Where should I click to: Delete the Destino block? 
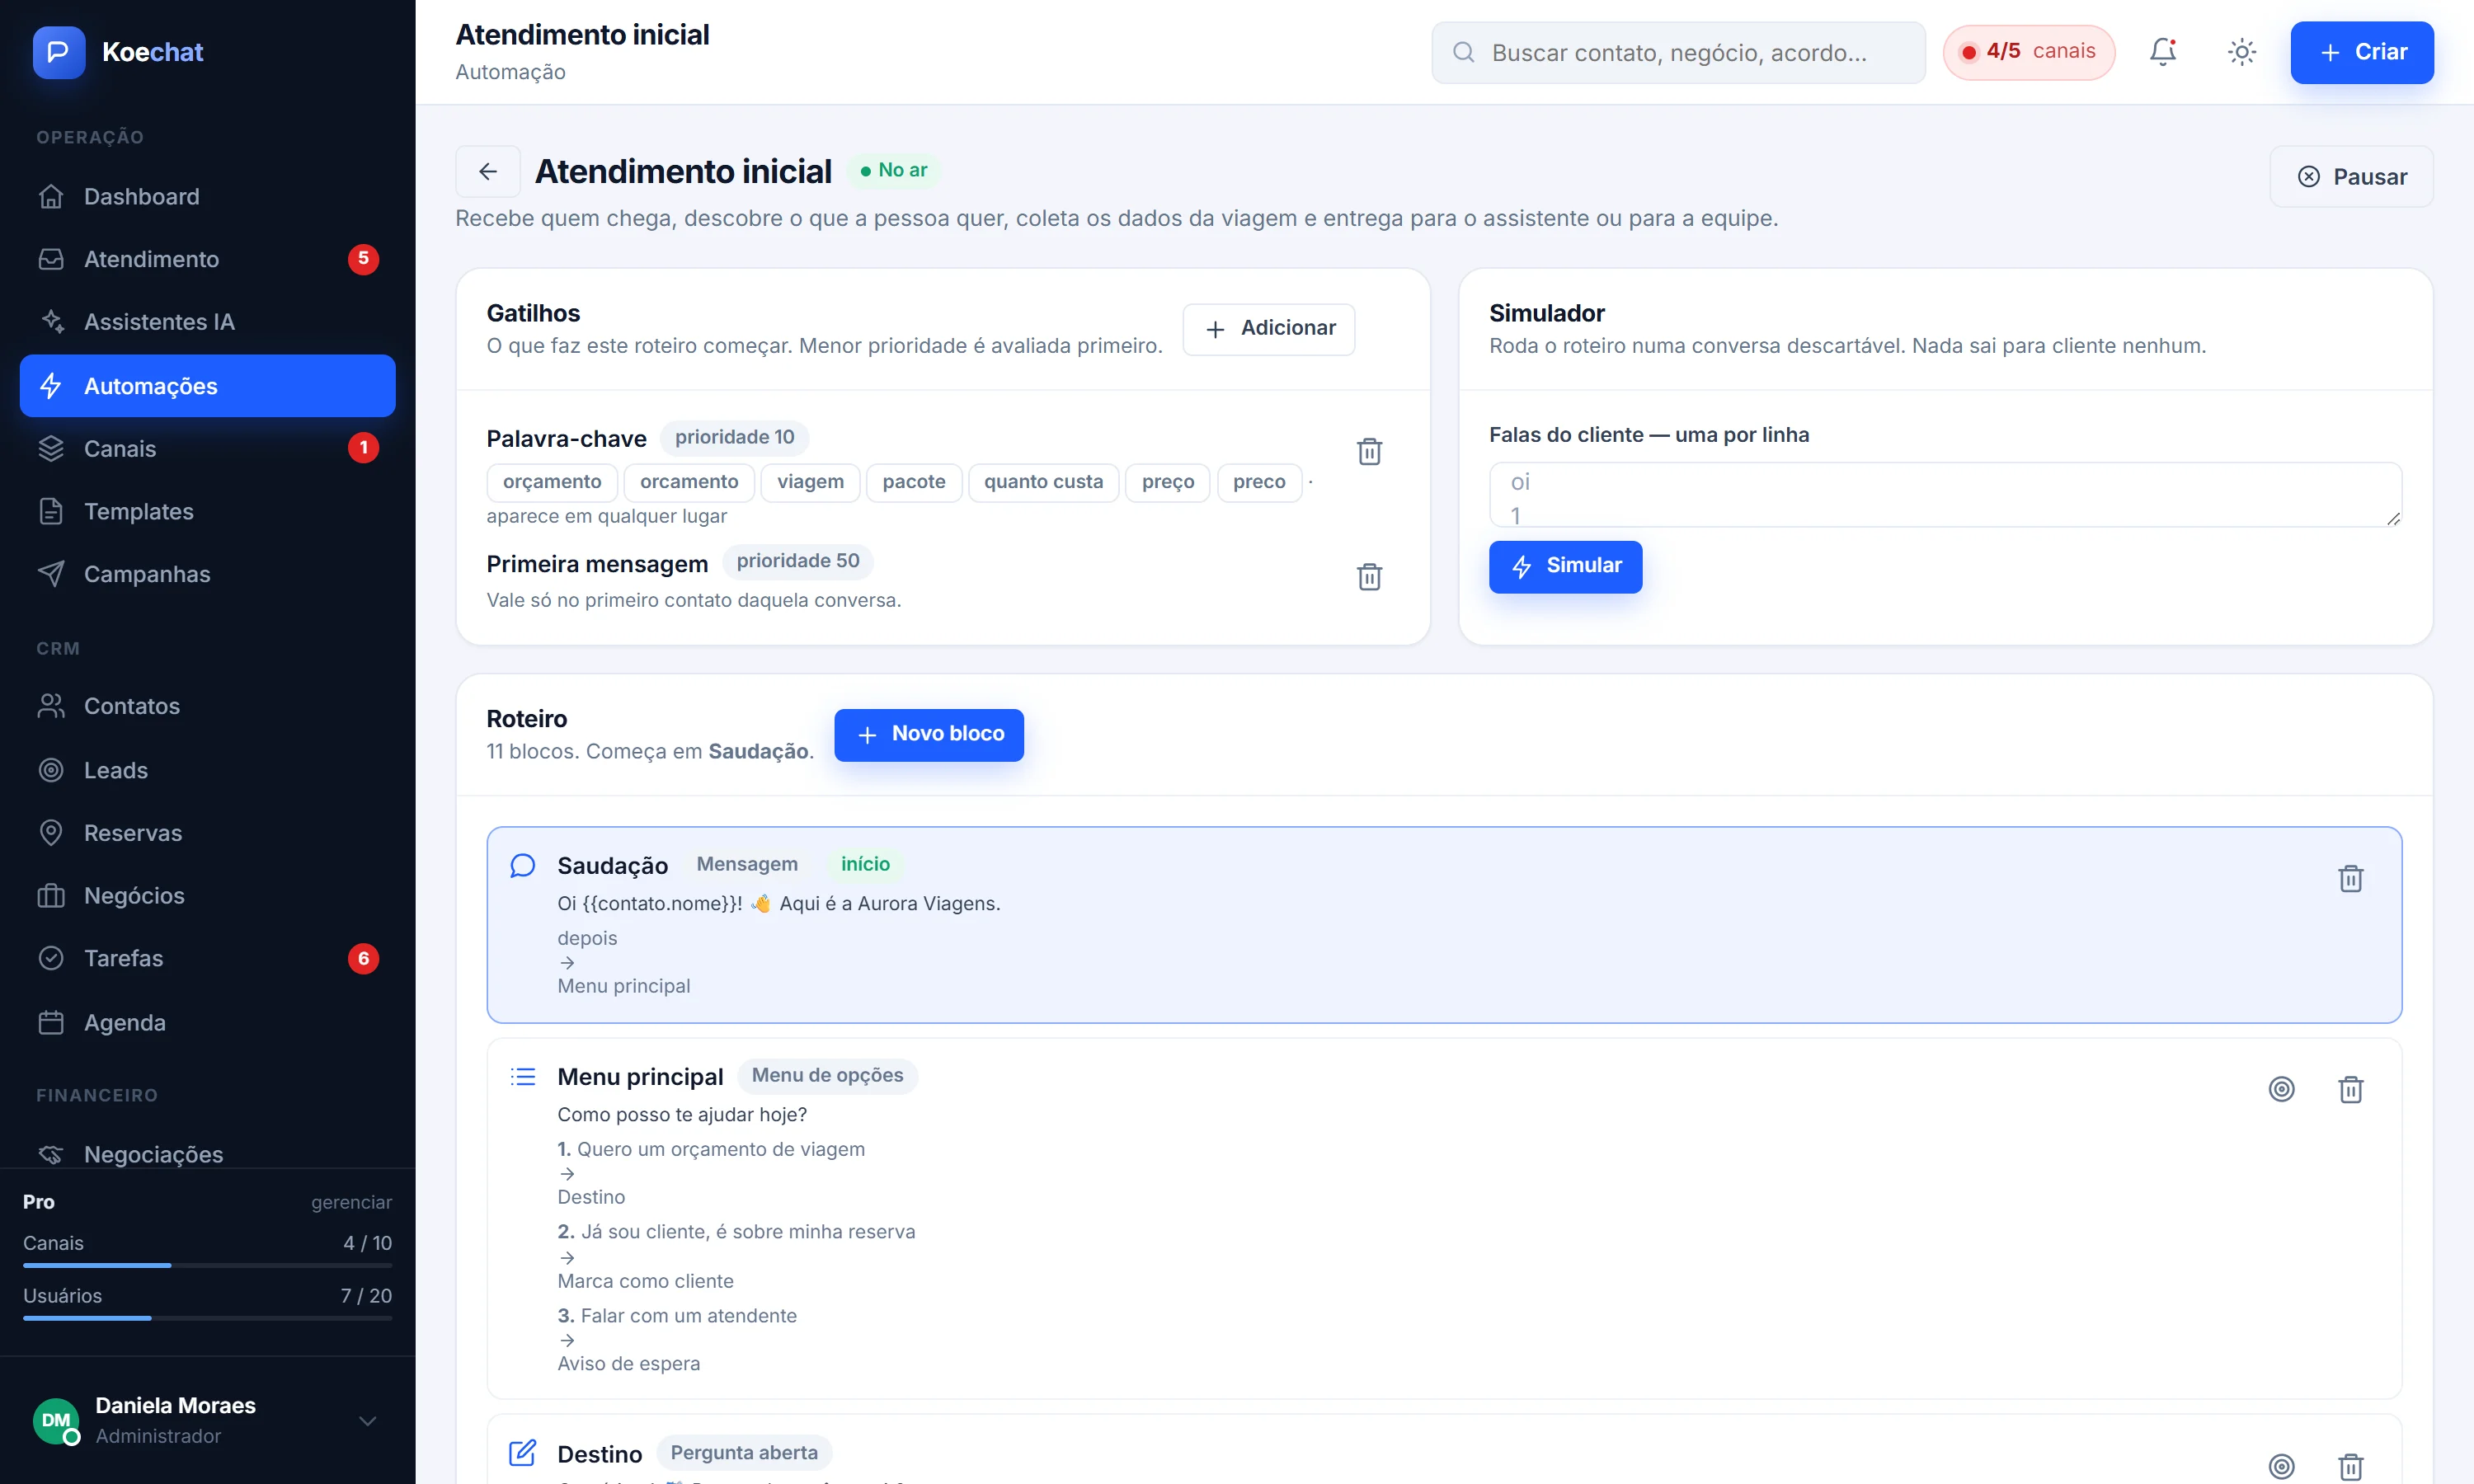coord(2350,1466)
